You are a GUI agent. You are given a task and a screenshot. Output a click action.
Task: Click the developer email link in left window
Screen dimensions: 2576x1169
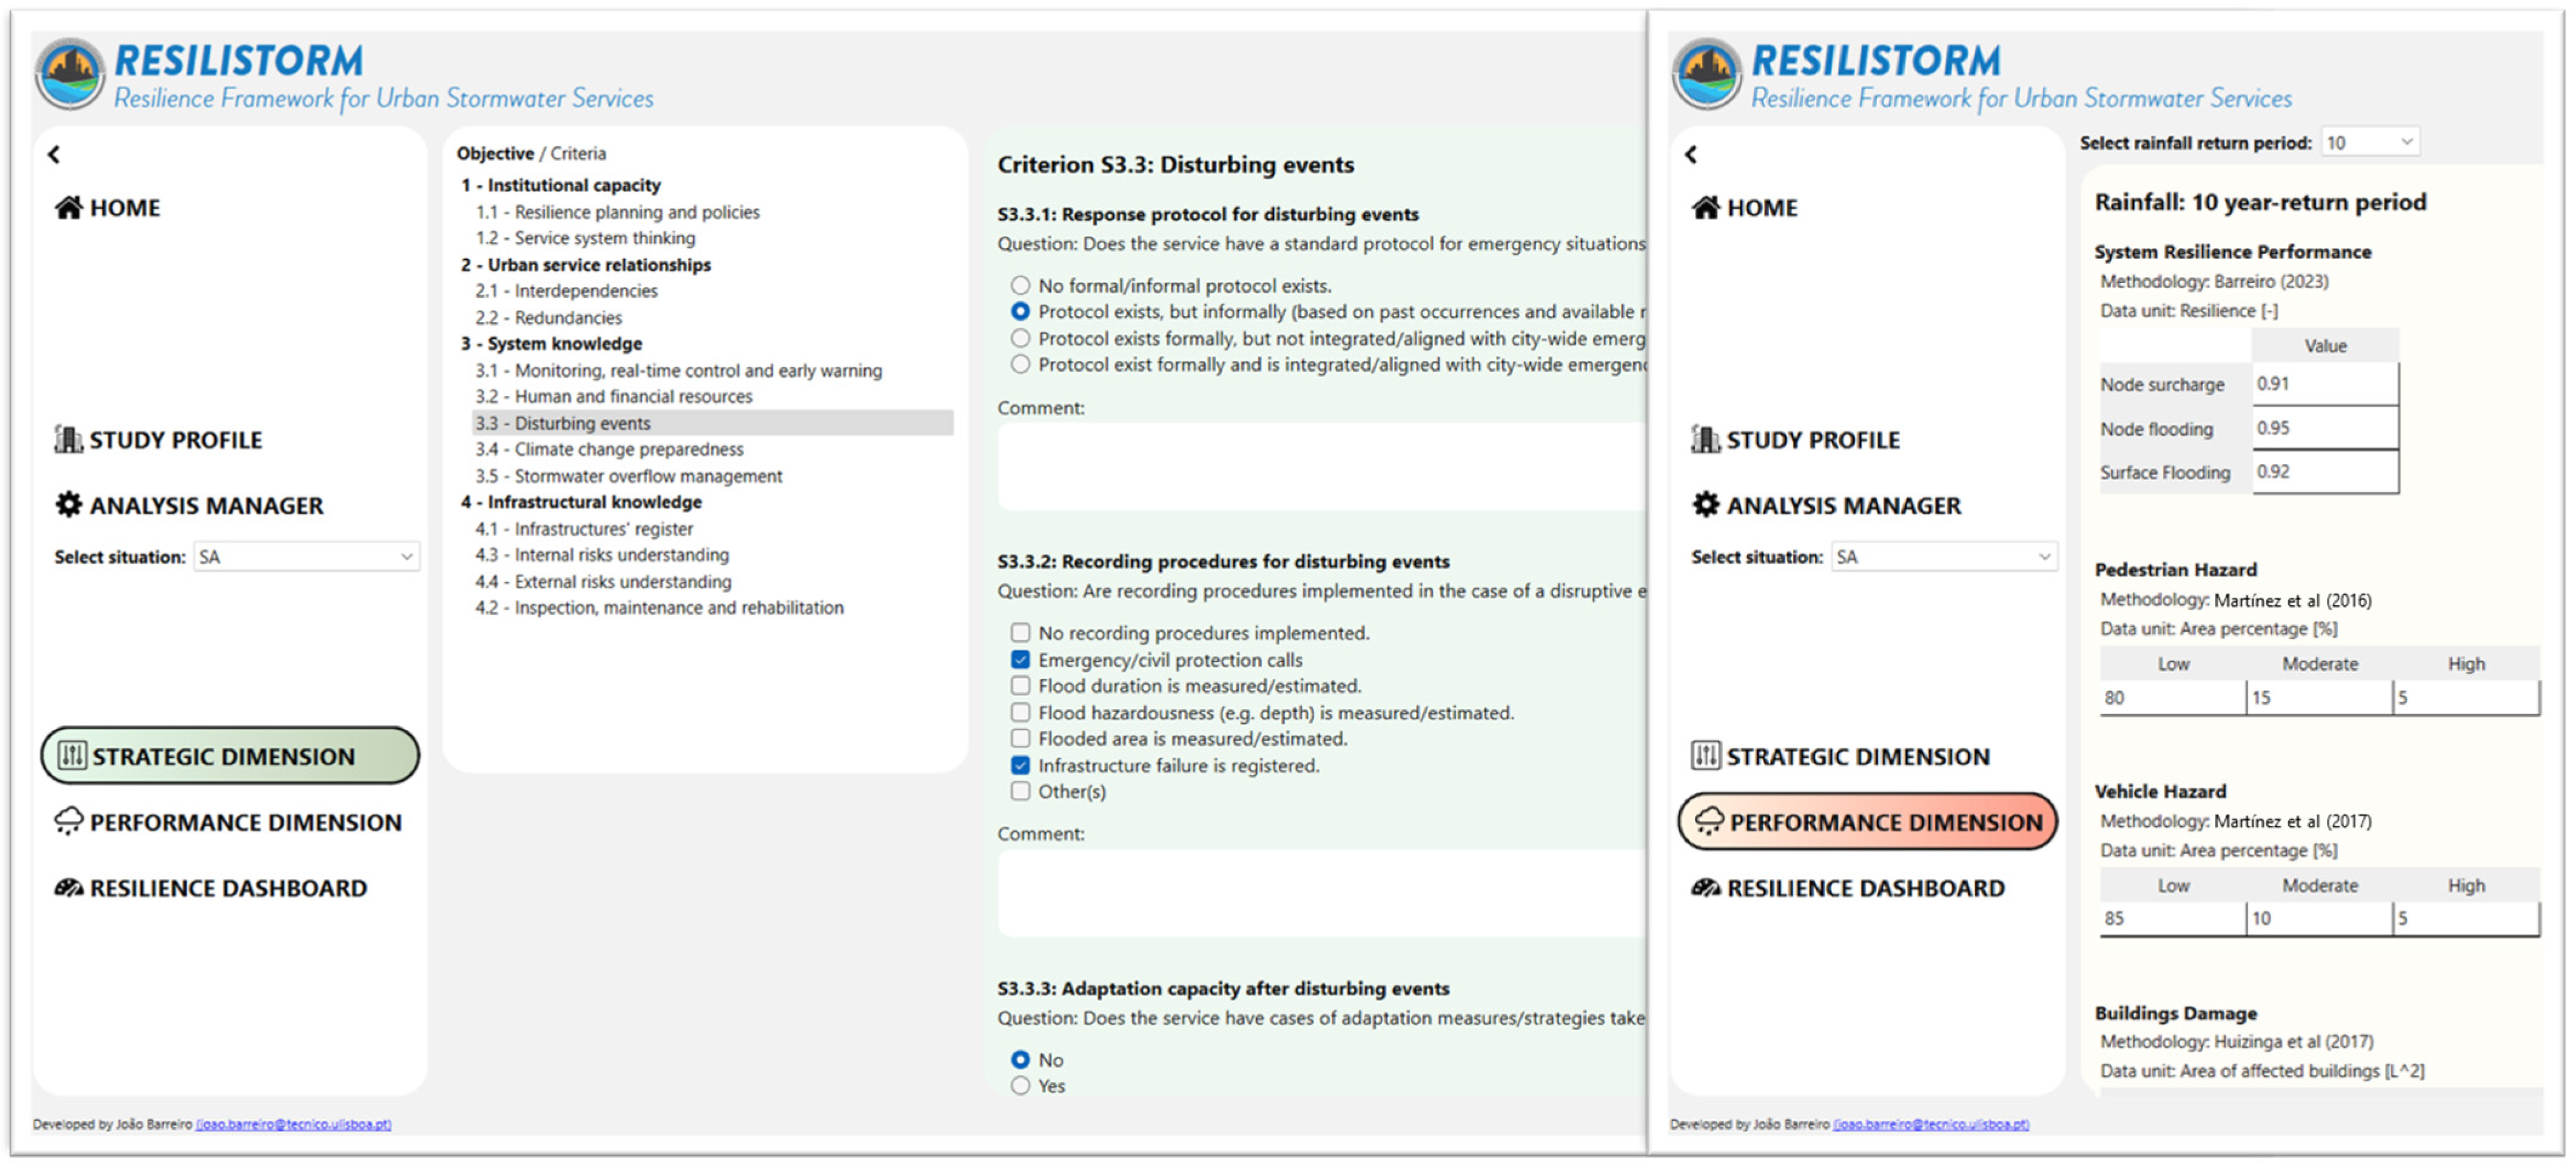293,1124
